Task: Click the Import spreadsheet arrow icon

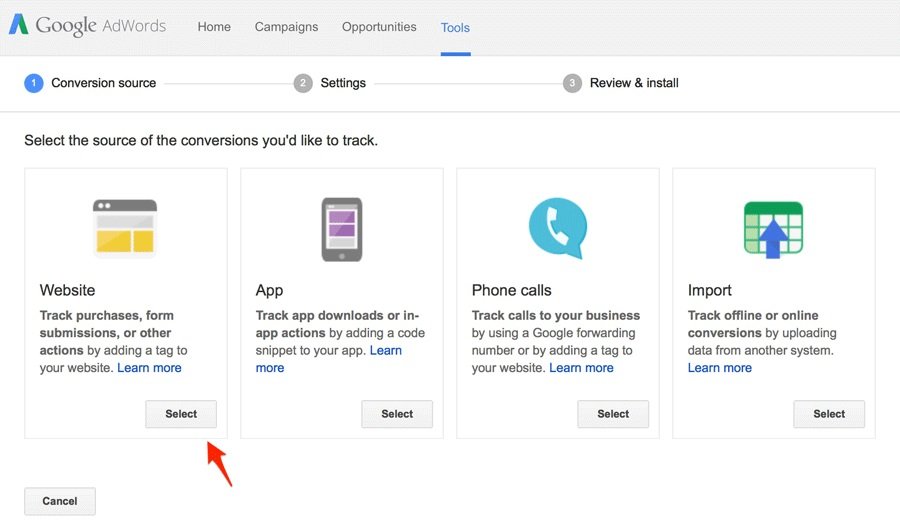Action: click(x=773, y=229)
